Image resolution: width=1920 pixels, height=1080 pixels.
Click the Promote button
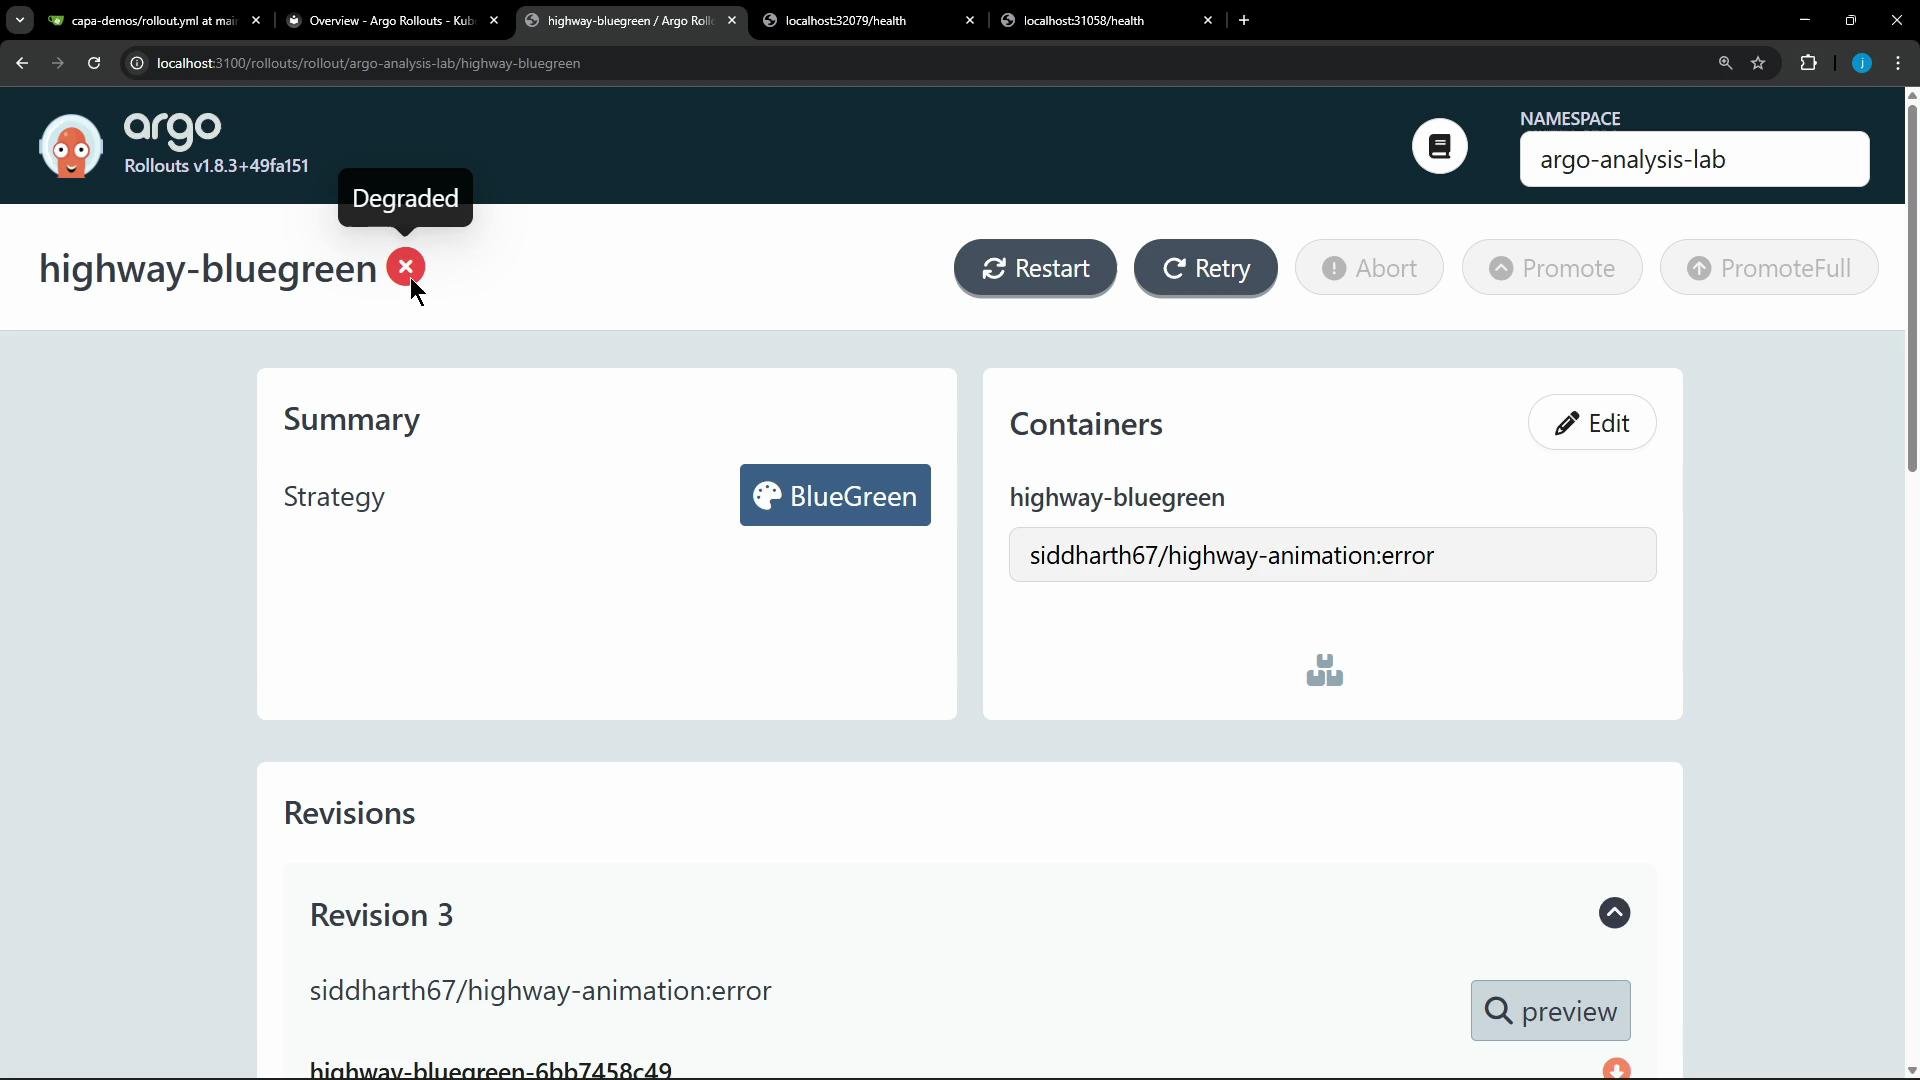1552,268
